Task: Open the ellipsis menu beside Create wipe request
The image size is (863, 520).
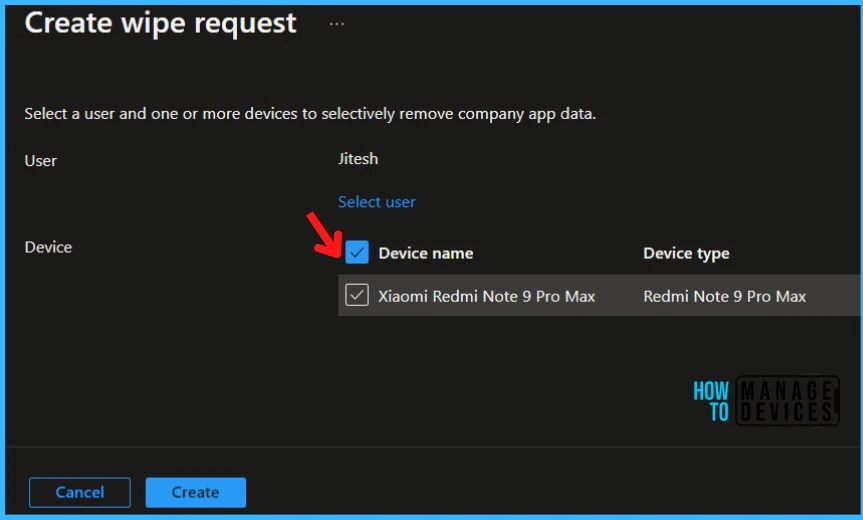Action: (x=337, y=24)
